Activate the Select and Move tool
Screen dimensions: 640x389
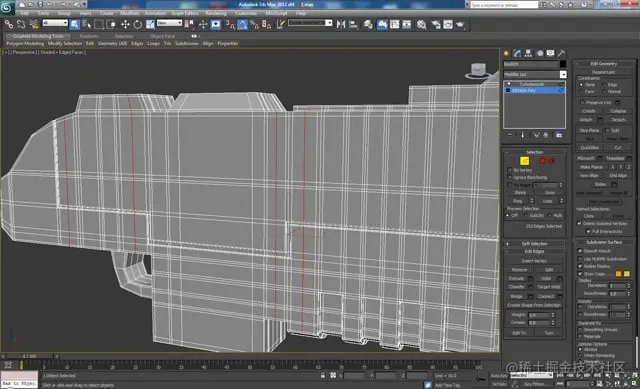[125, 24]
